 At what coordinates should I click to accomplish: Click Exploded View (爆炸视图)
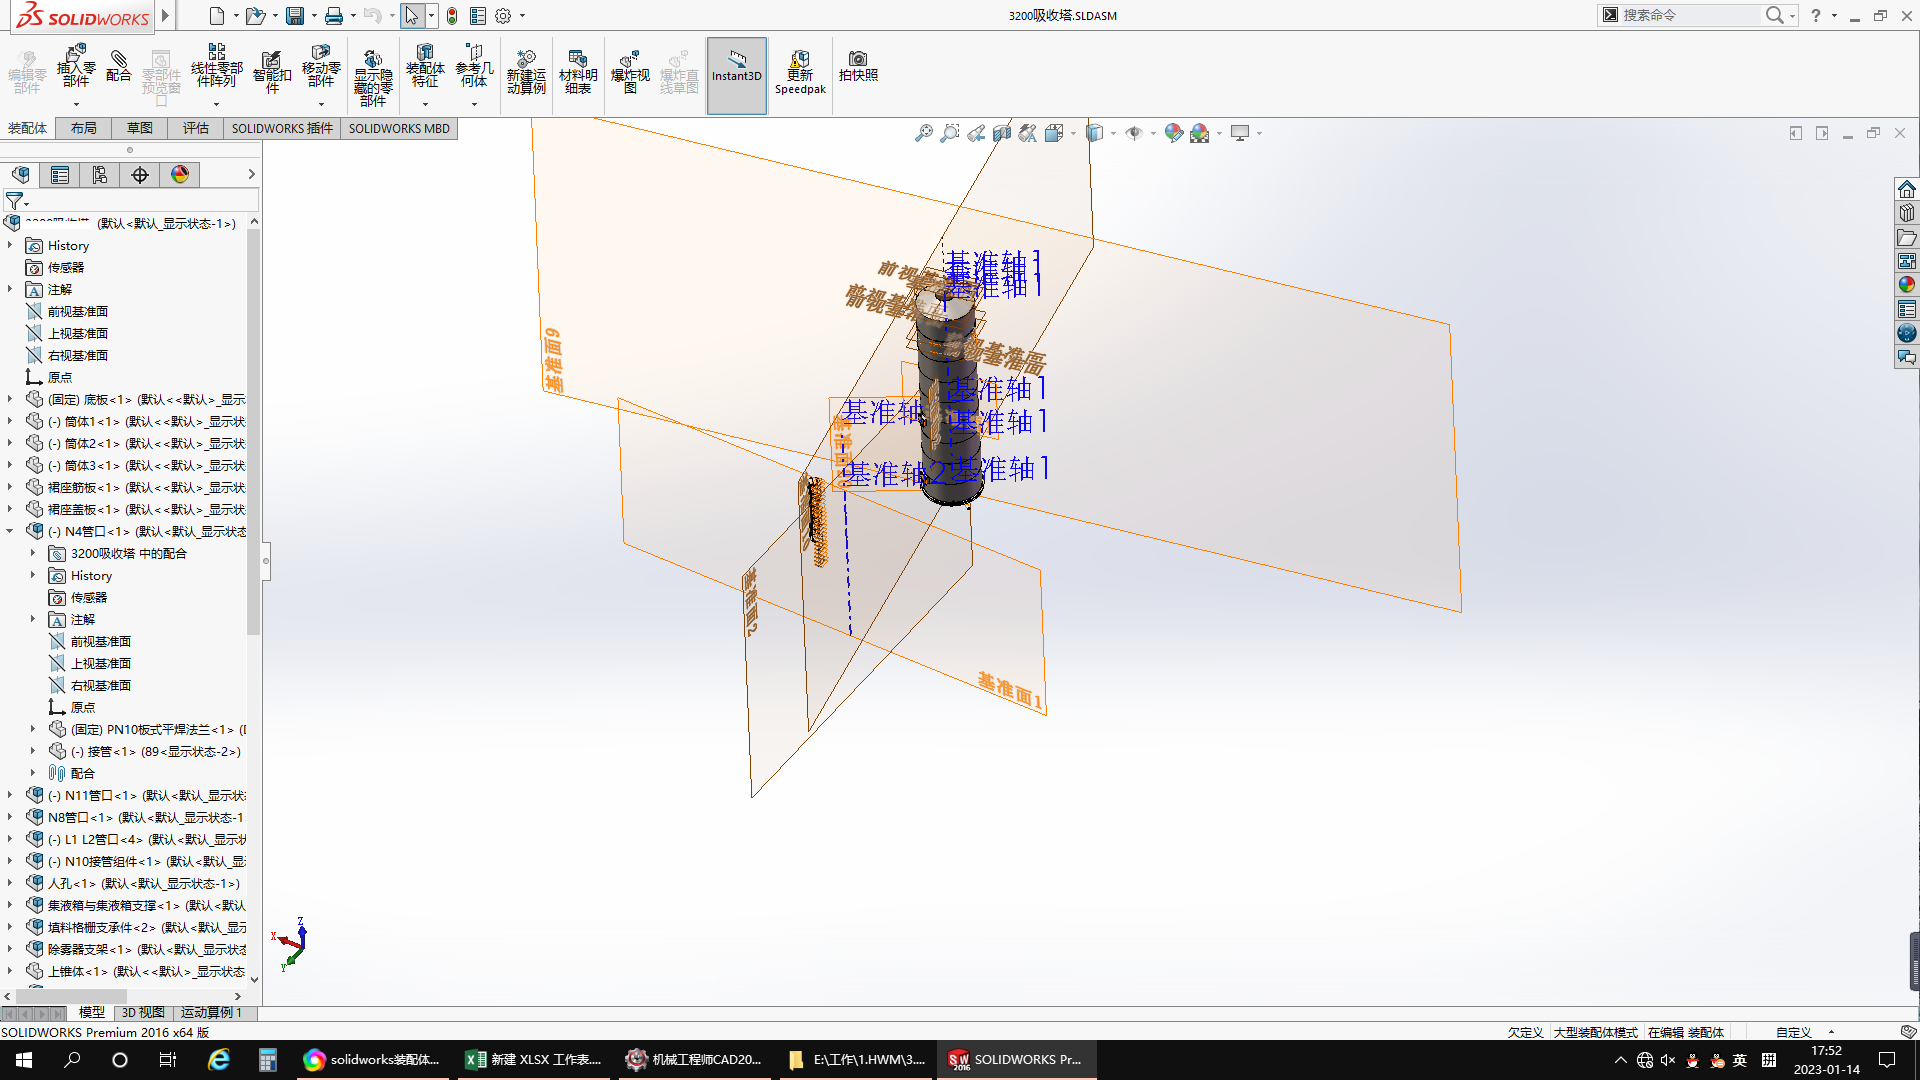(x=630, y=71)
